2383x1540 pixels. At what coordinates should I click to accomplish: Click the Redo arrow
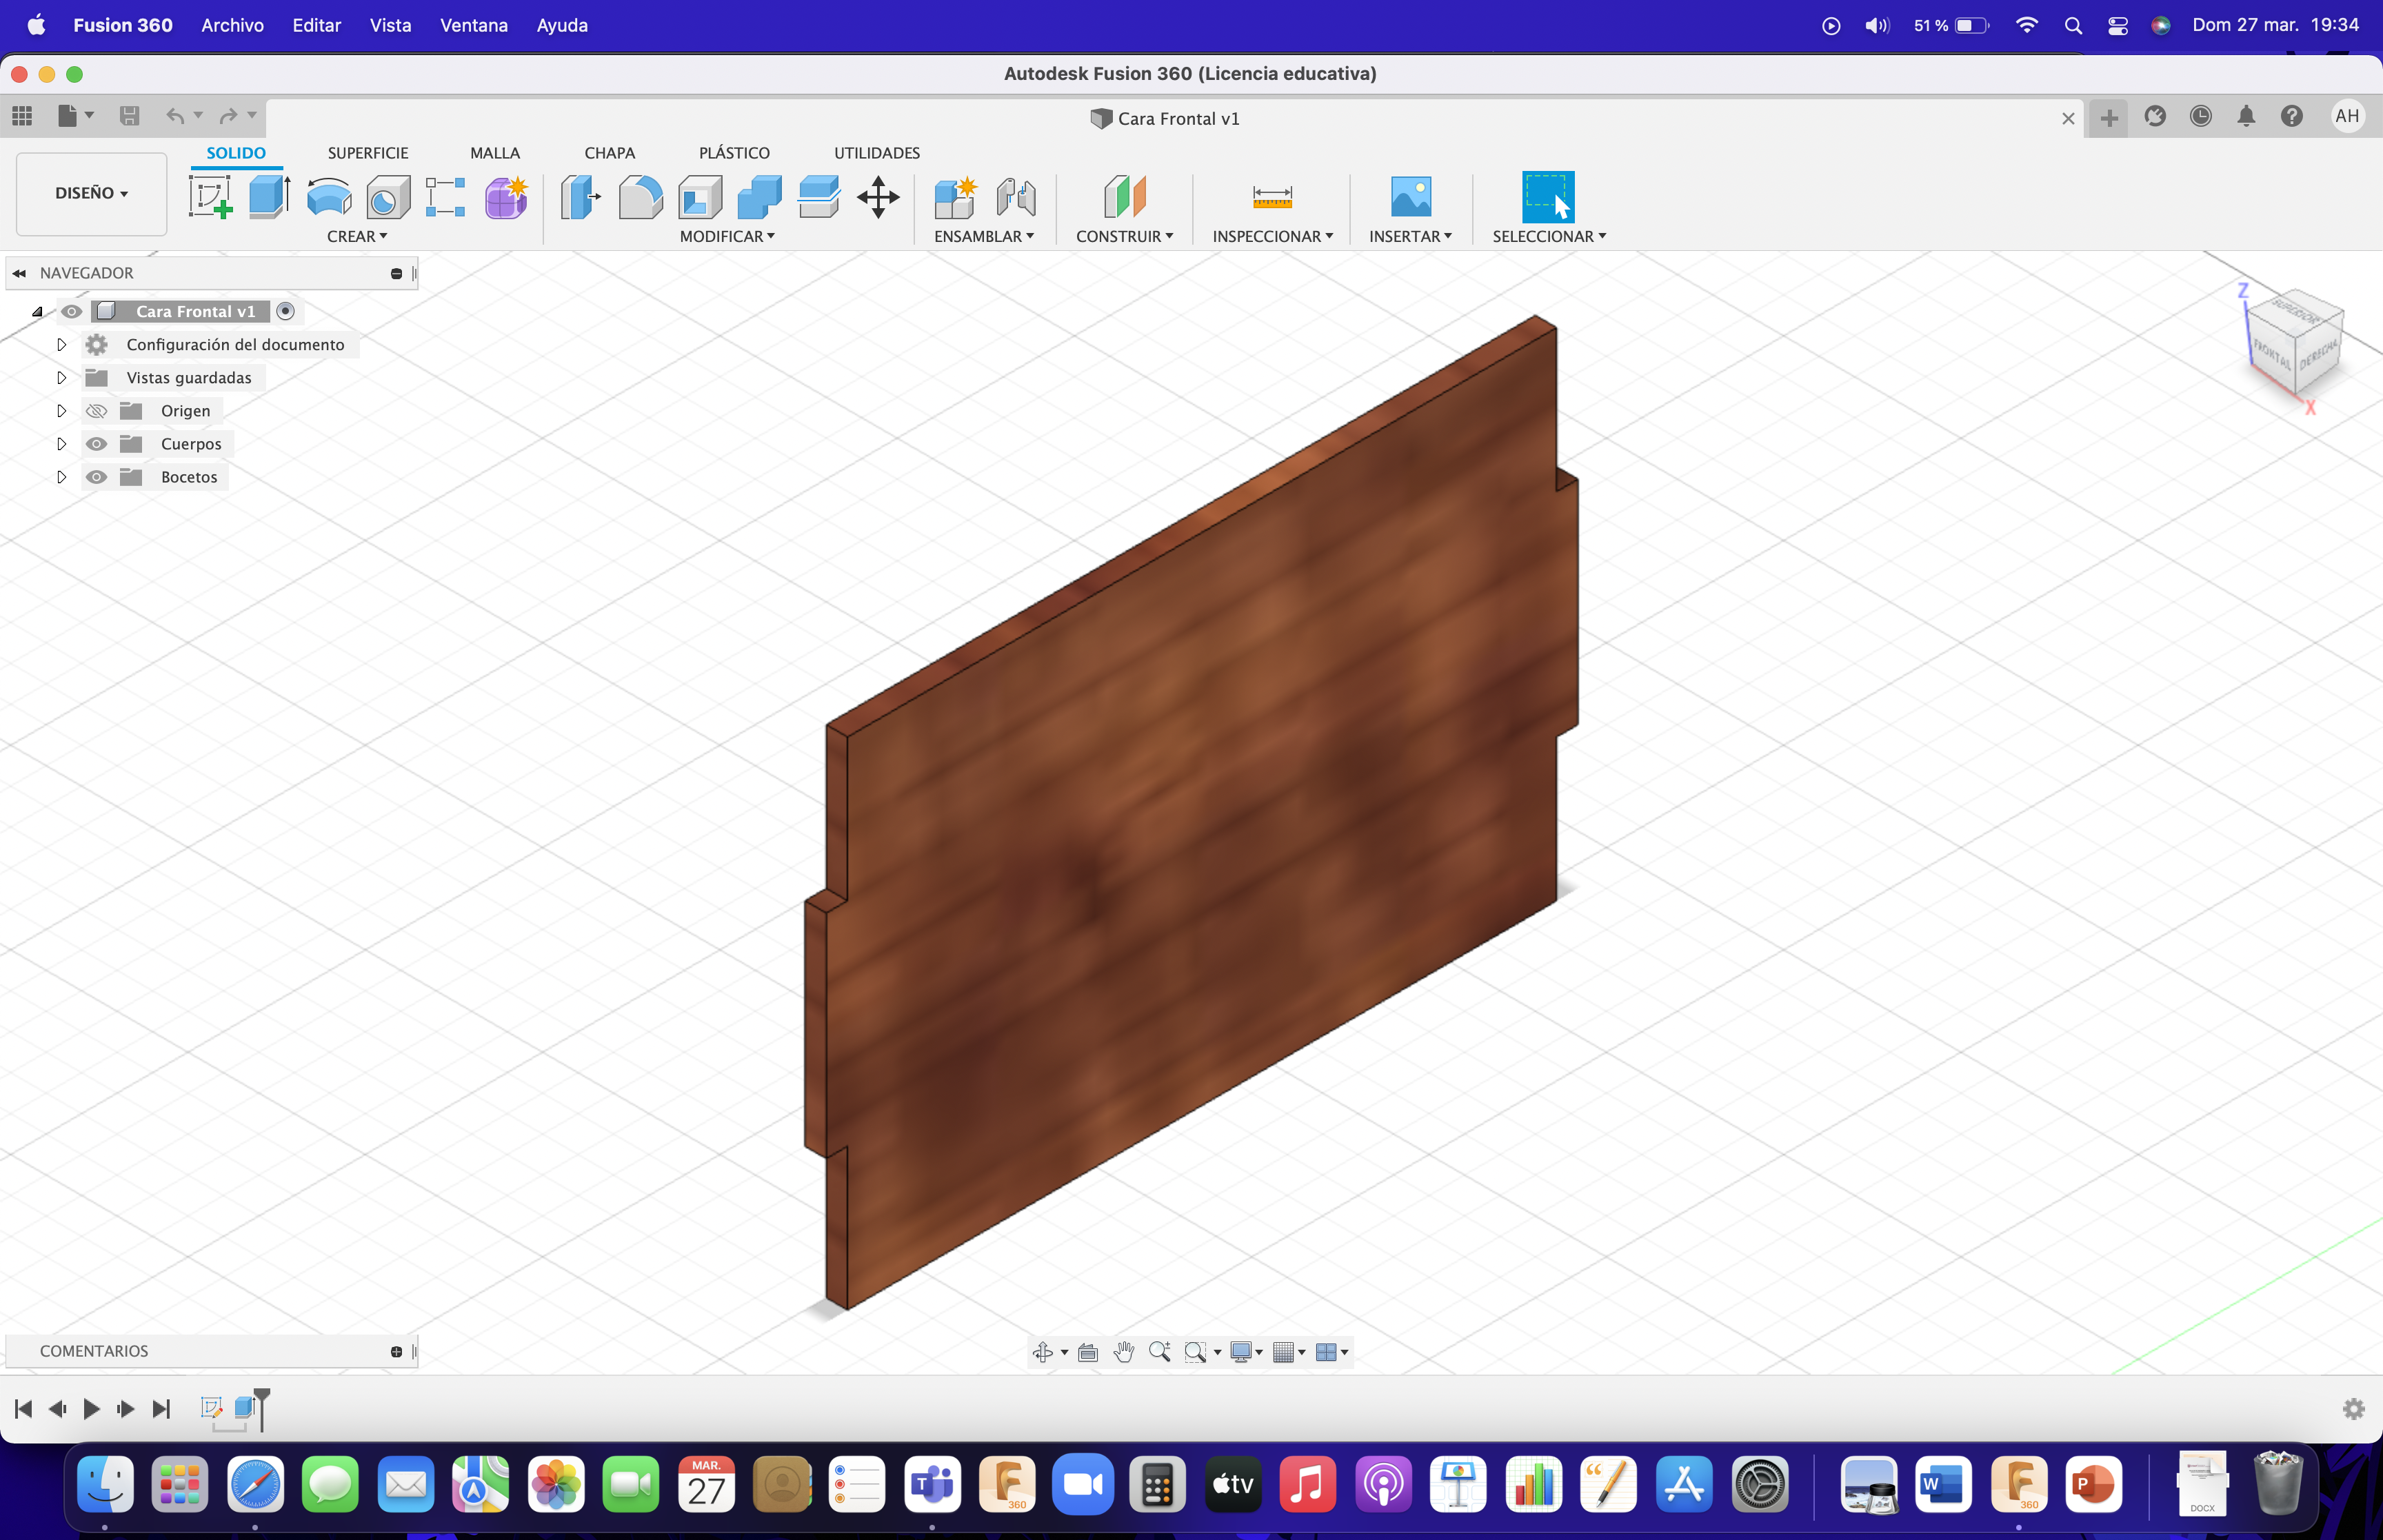coord(228,116)
